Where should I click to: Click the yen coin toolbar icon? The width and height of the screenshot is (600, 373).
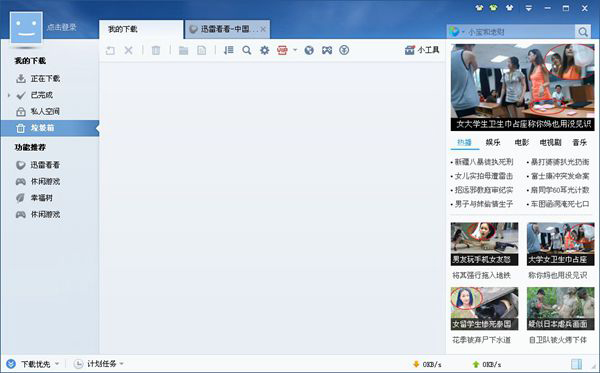[x=344, y=50]
